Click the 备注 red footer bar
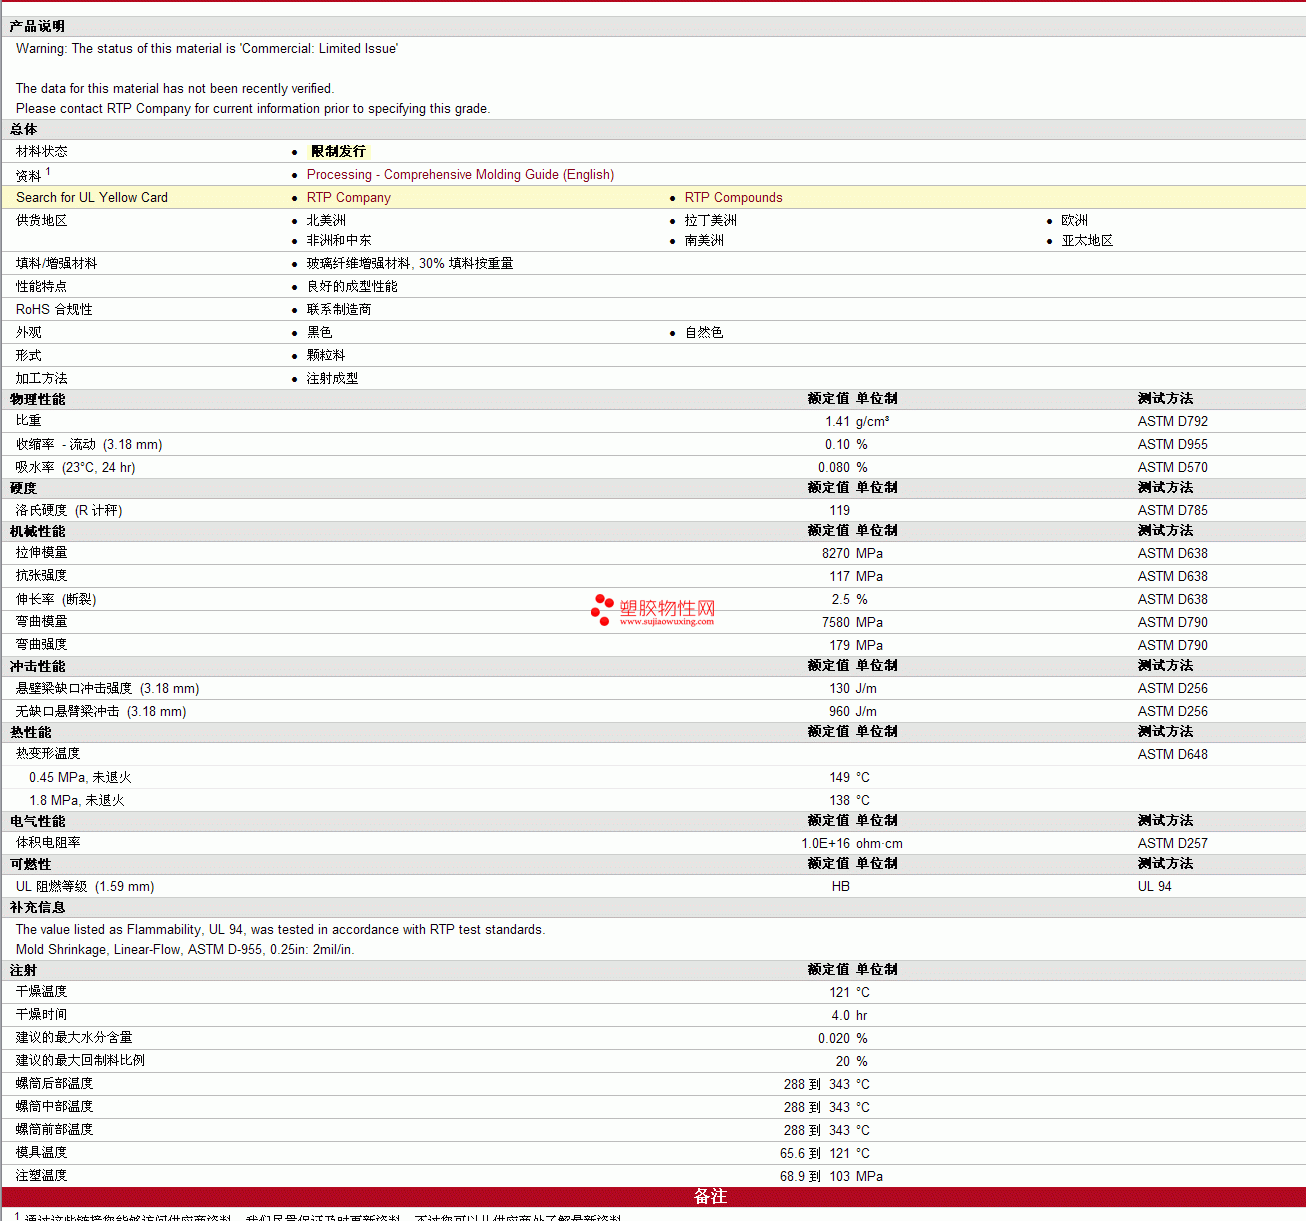Screen dimensions: 1306x1221 pyautogui.click(x=710, y=1196)
